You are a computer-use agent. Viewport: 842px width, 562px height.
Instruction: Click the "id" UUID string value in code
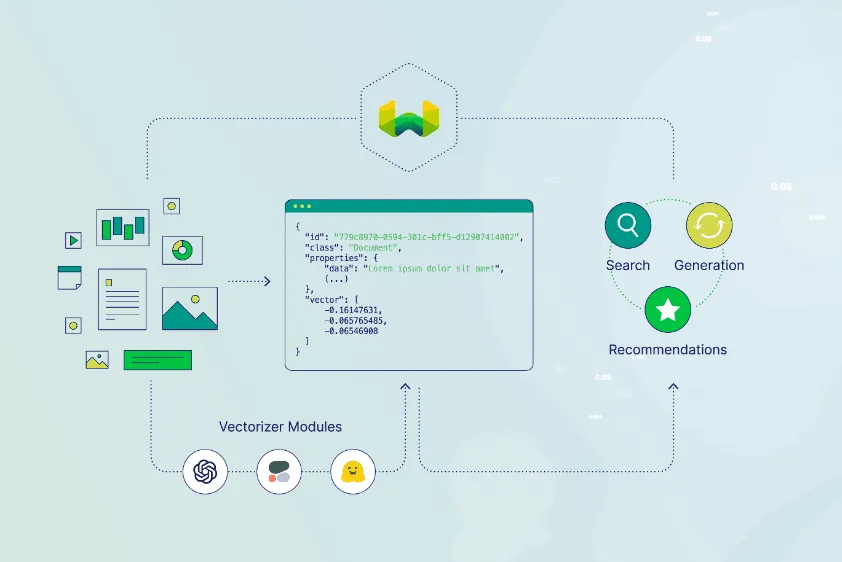point(427,237)
